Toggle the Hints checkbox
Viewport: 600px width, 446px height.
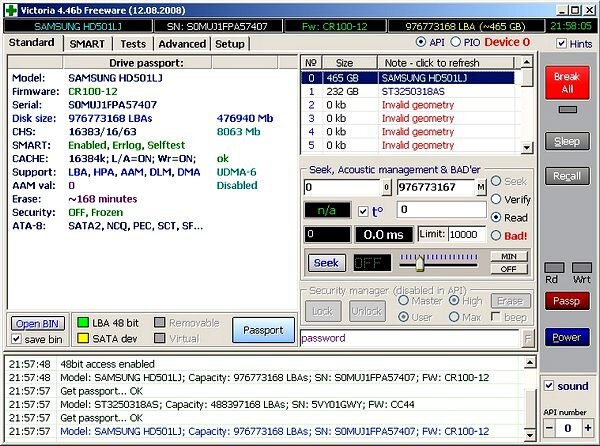(x=561, y=43)
